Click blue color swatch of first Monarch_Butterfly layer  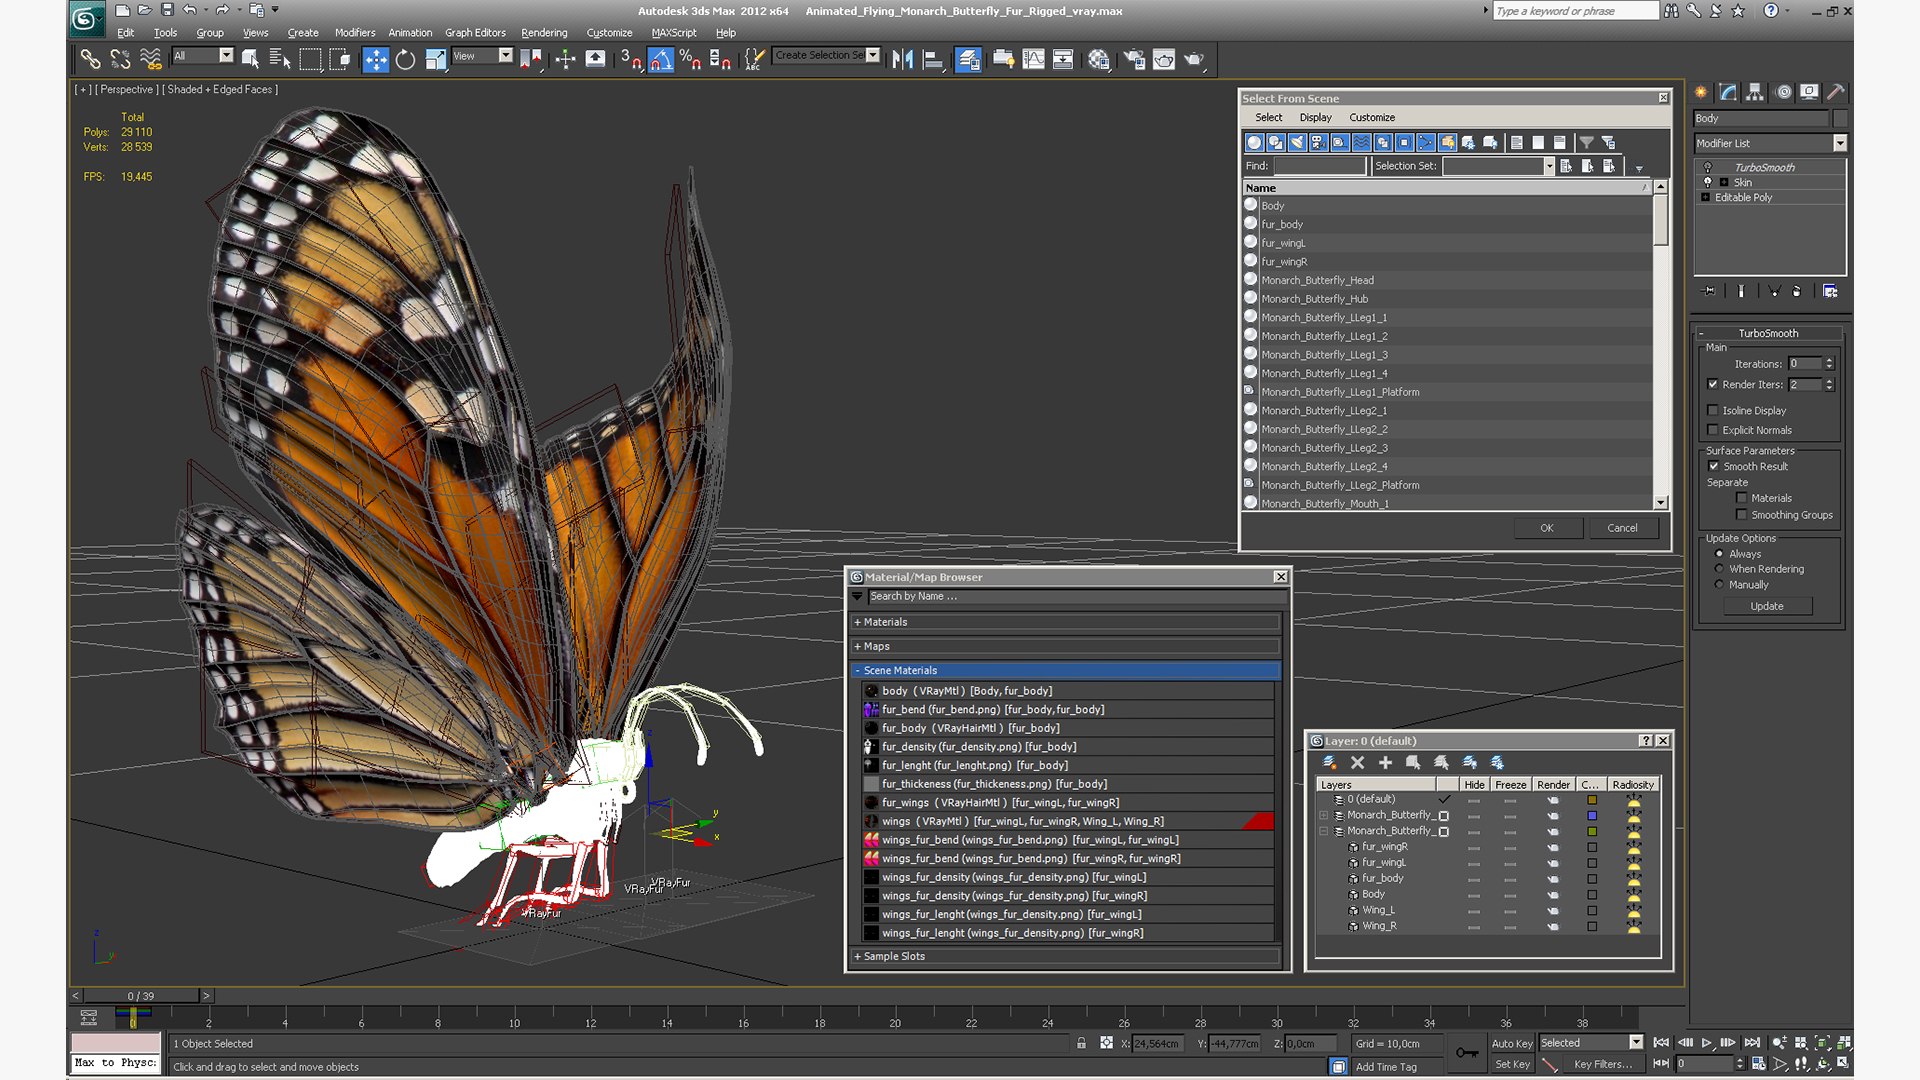pyautogui.click(x=1592, y=816)
